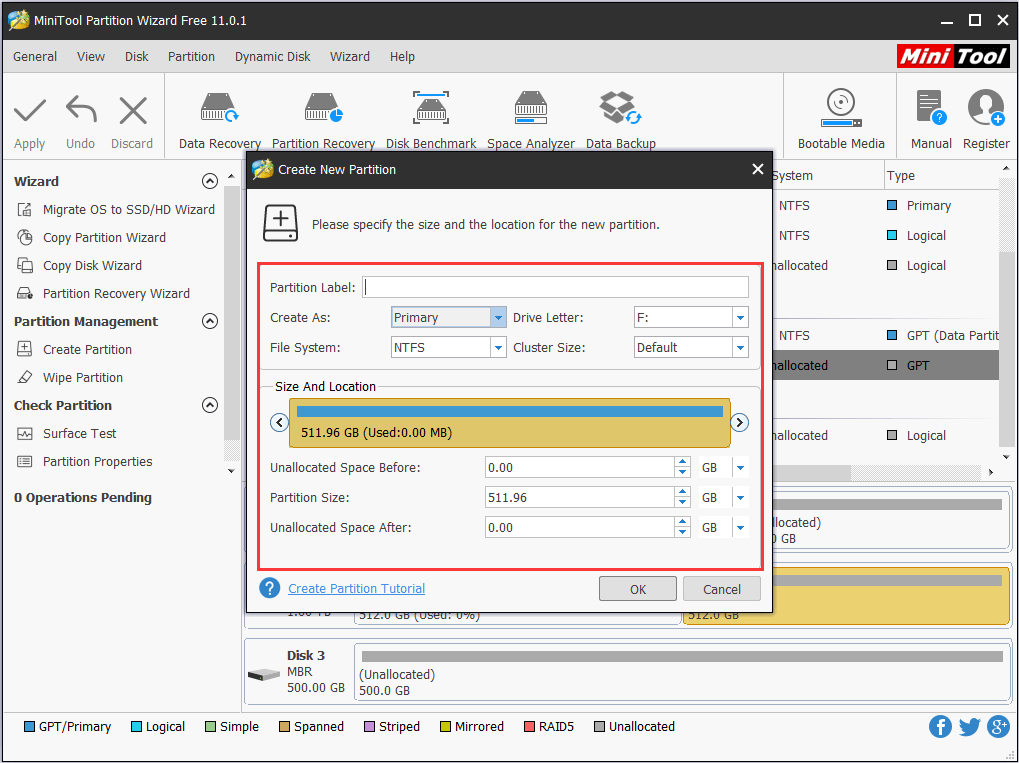Confirm the new partition with OK

638,589
